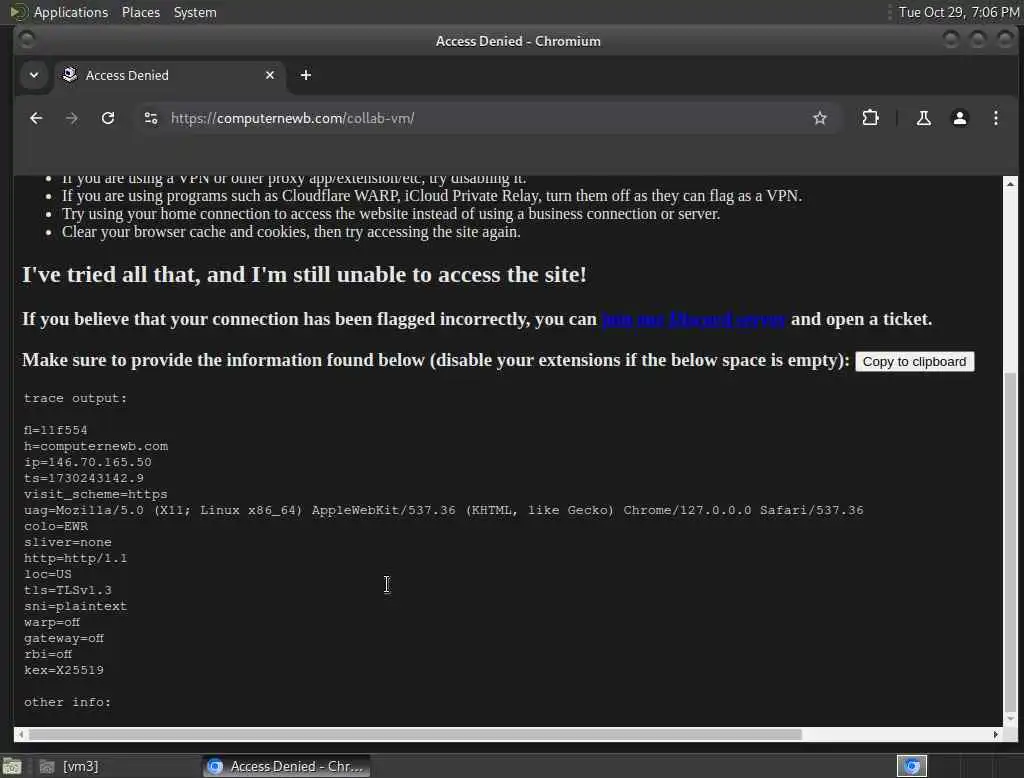Viewport: 1024px width, 778px height.
Task: Follow the Discord server link
Action: [693, 319]
